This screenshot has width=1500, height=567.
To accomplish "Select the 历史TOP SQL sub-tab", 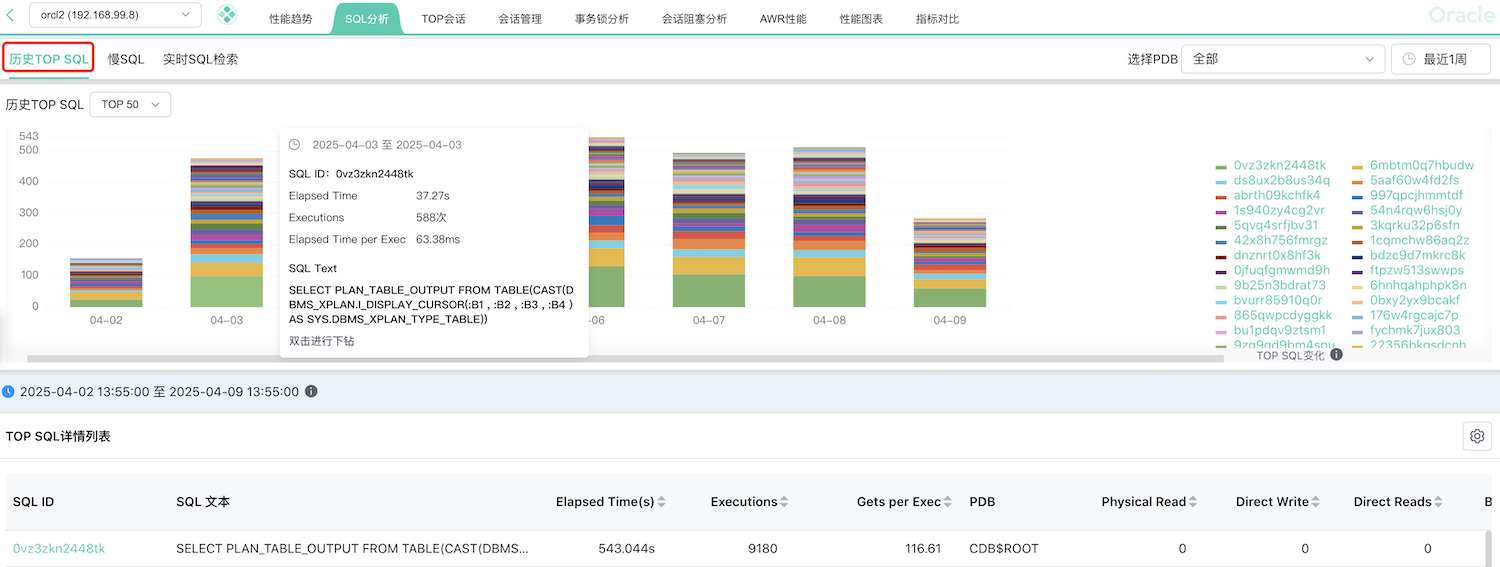I will [x=49, y=59].
